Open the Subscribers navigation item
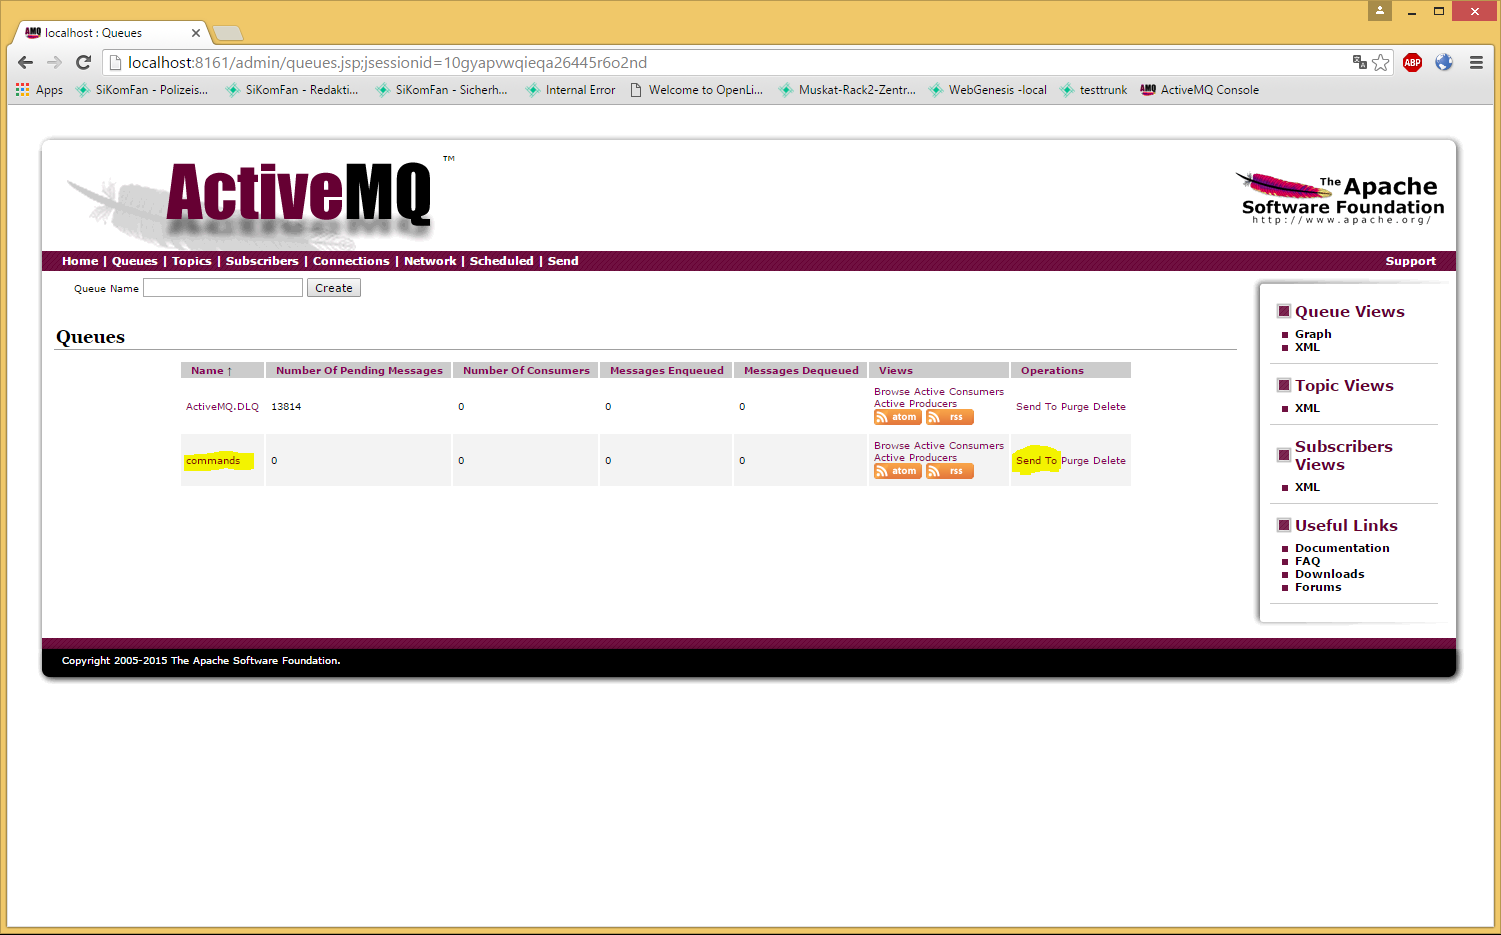 (262, 261)
